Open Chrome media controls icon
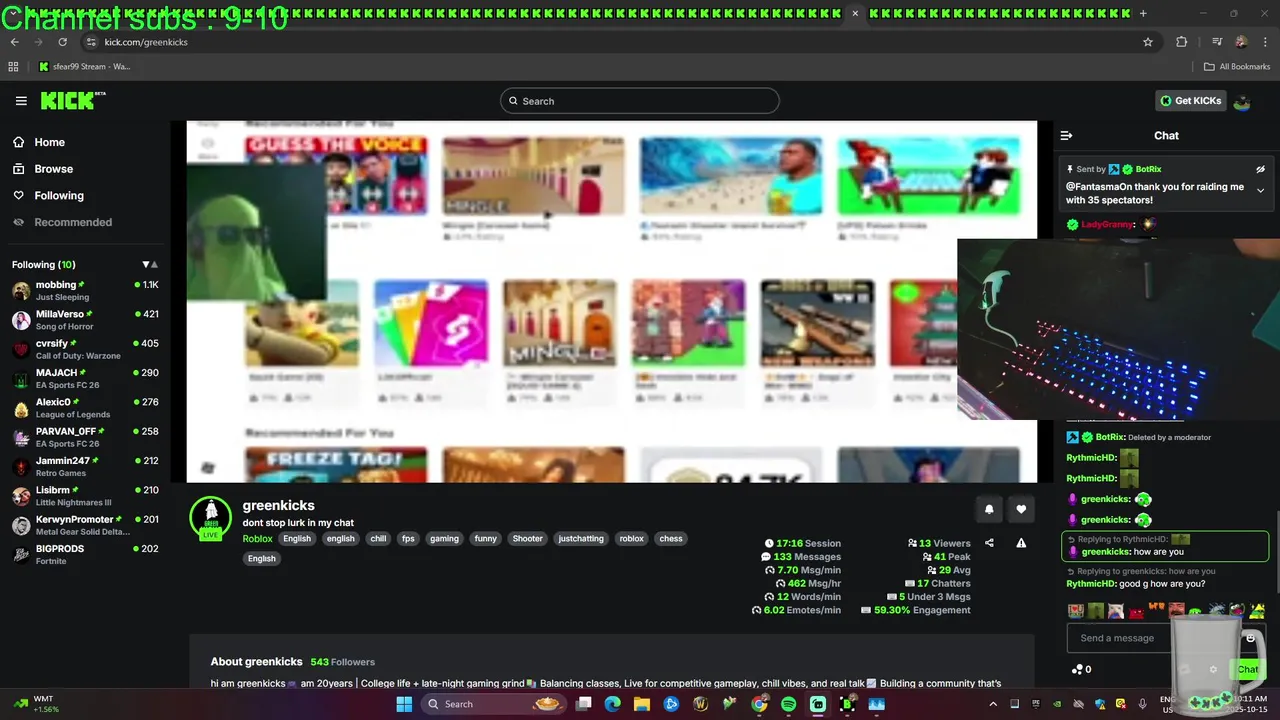 tap(1217, 42)
